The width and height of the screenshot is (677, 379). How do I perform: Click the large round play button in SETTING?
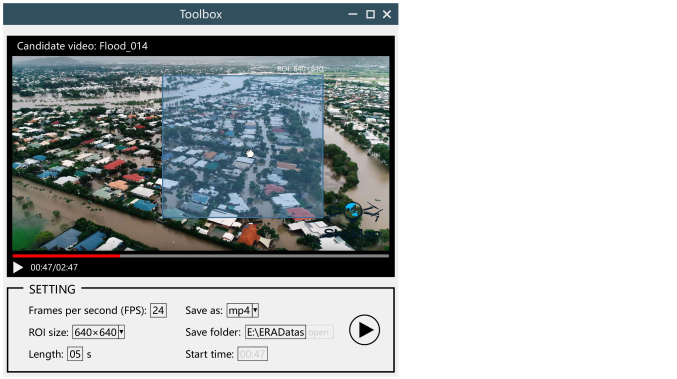[364, 330]
